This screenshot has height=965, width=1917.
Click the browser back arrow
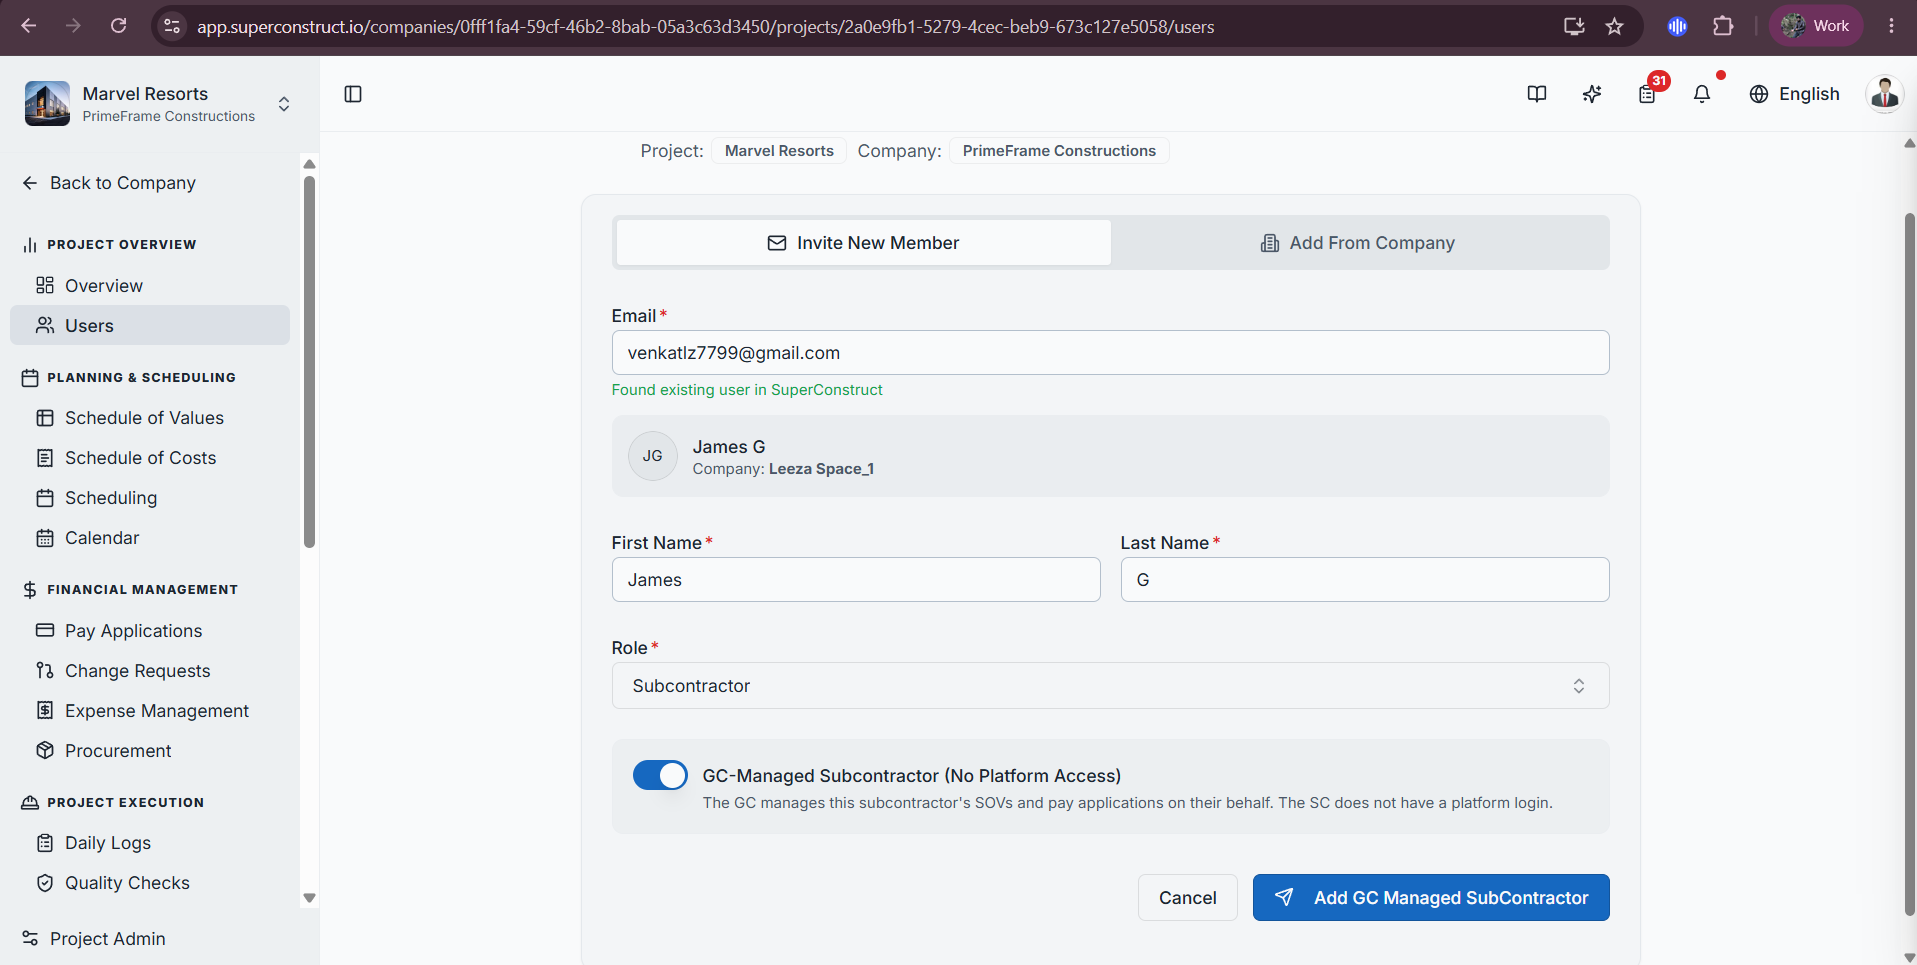(x=29, y=26)
